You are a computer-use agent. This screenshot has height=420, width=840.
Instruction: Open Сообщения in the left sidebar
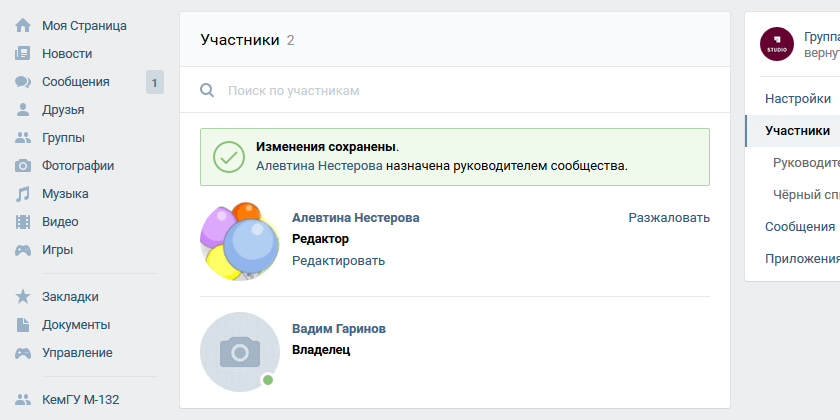(76, 82)
